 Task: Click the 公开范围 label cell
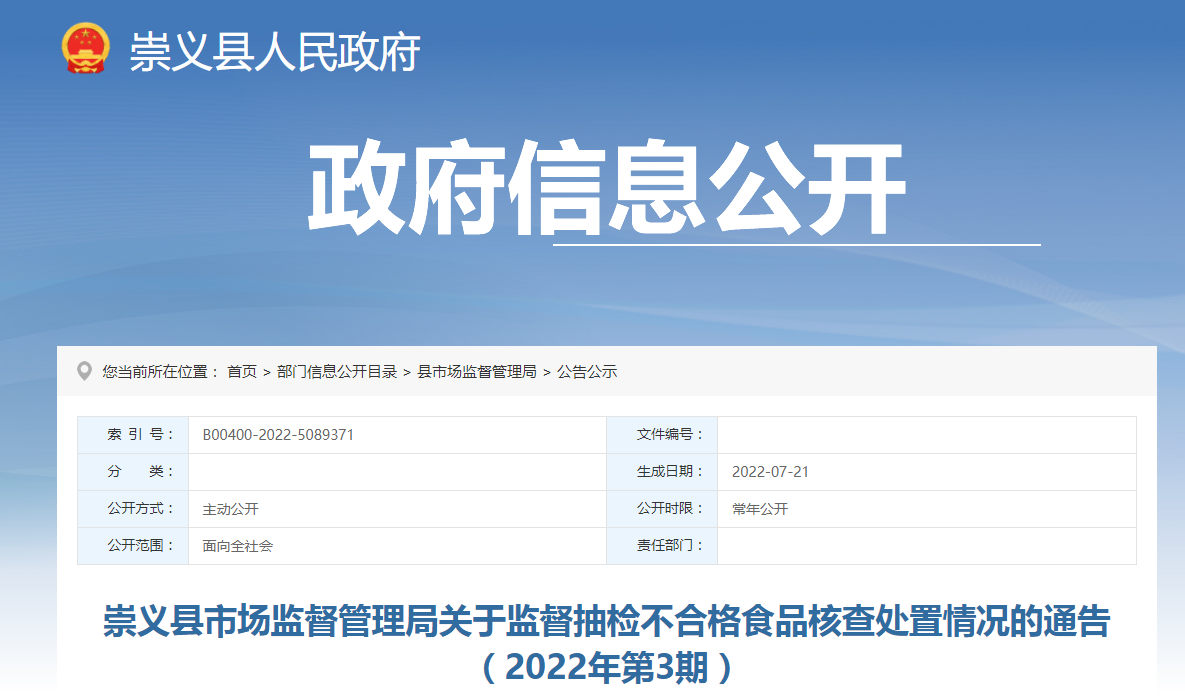[x=133, y=546]
